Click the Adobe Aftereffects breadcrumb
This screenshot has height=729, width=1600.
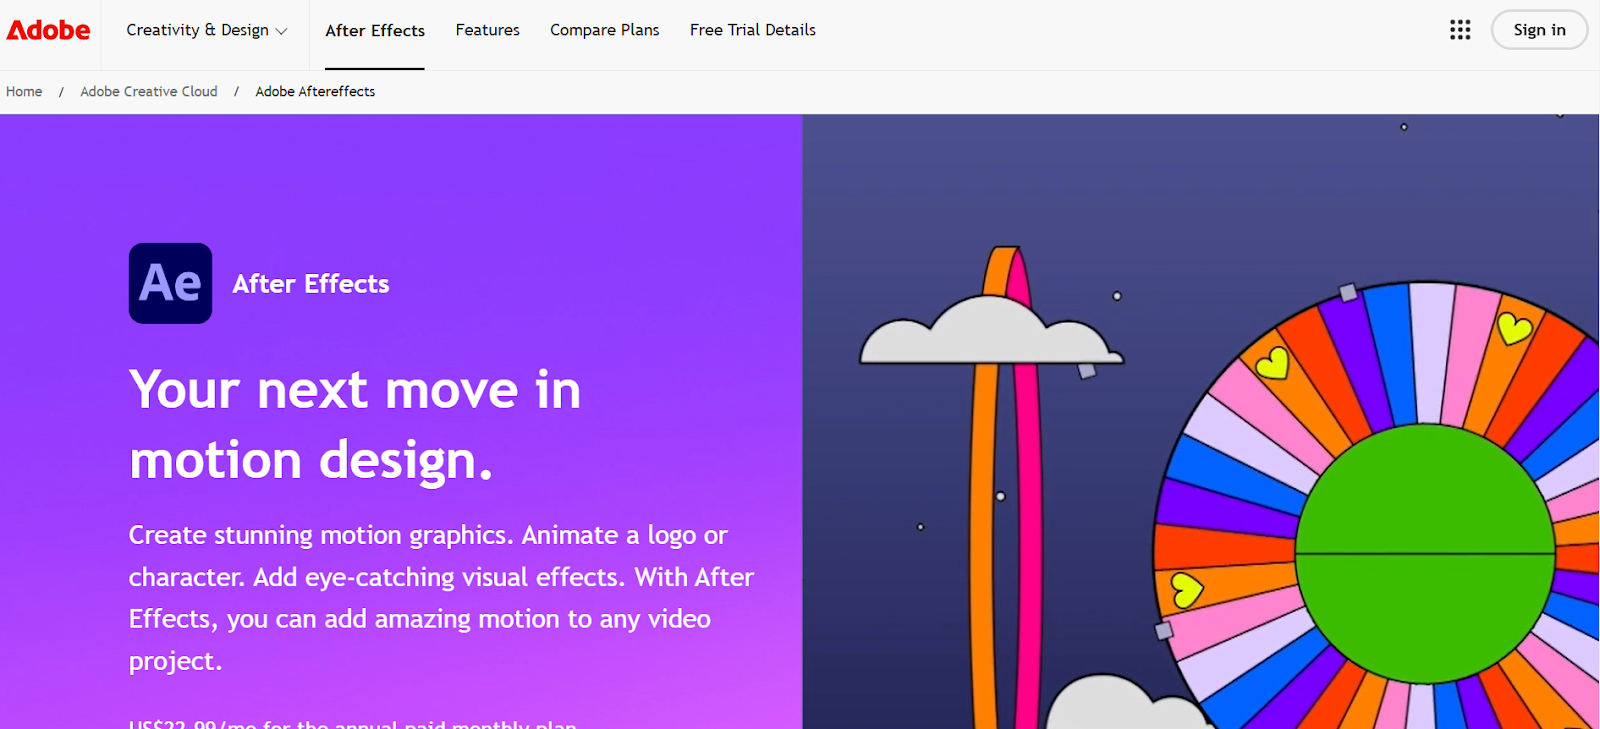coord(315,91)
